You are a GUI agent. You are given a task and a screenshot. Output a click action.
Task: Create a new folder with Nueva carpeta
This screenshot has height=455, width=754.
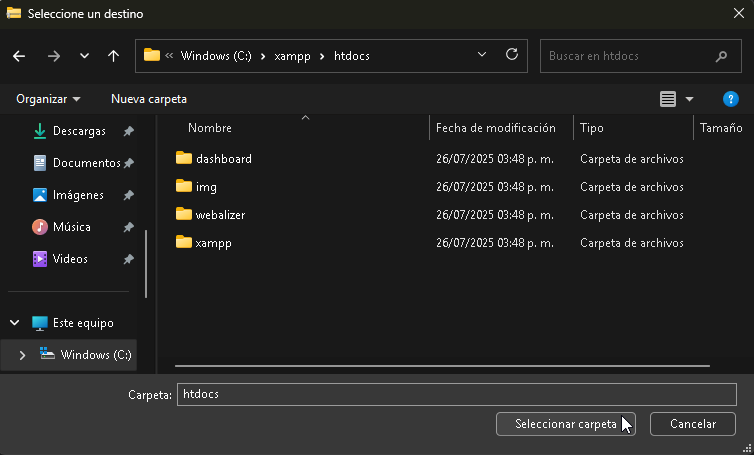pyautogui.click(x=149, y=99)
